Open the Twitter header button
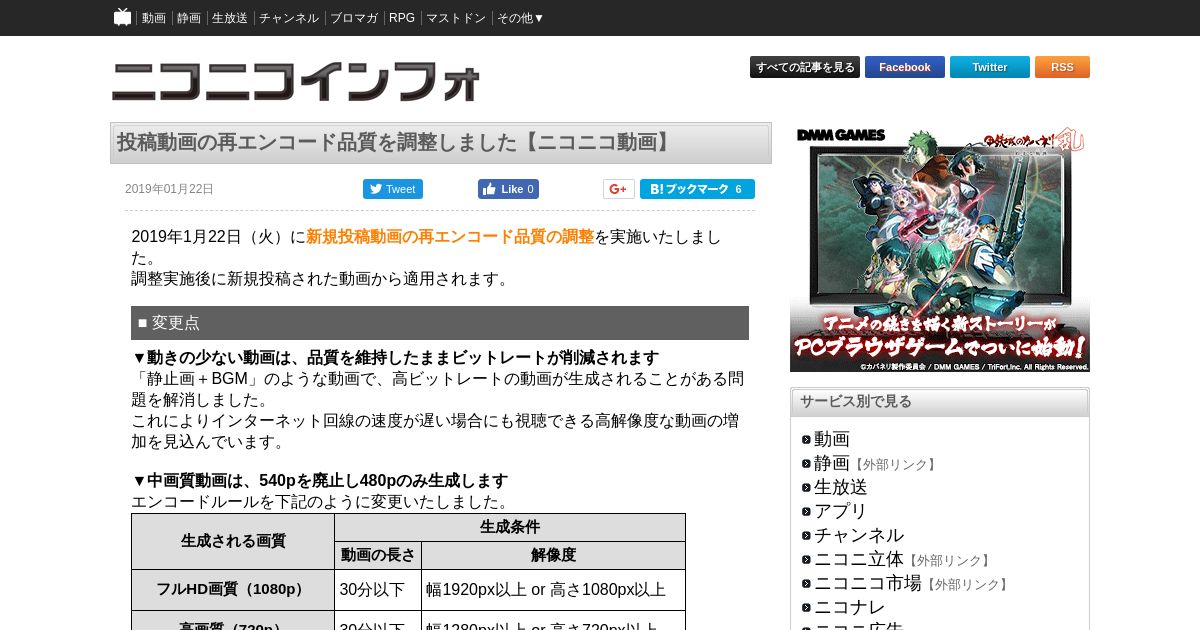Viewport: 1200px width, 630px height. pyautogui.click(x=990, y=67)
